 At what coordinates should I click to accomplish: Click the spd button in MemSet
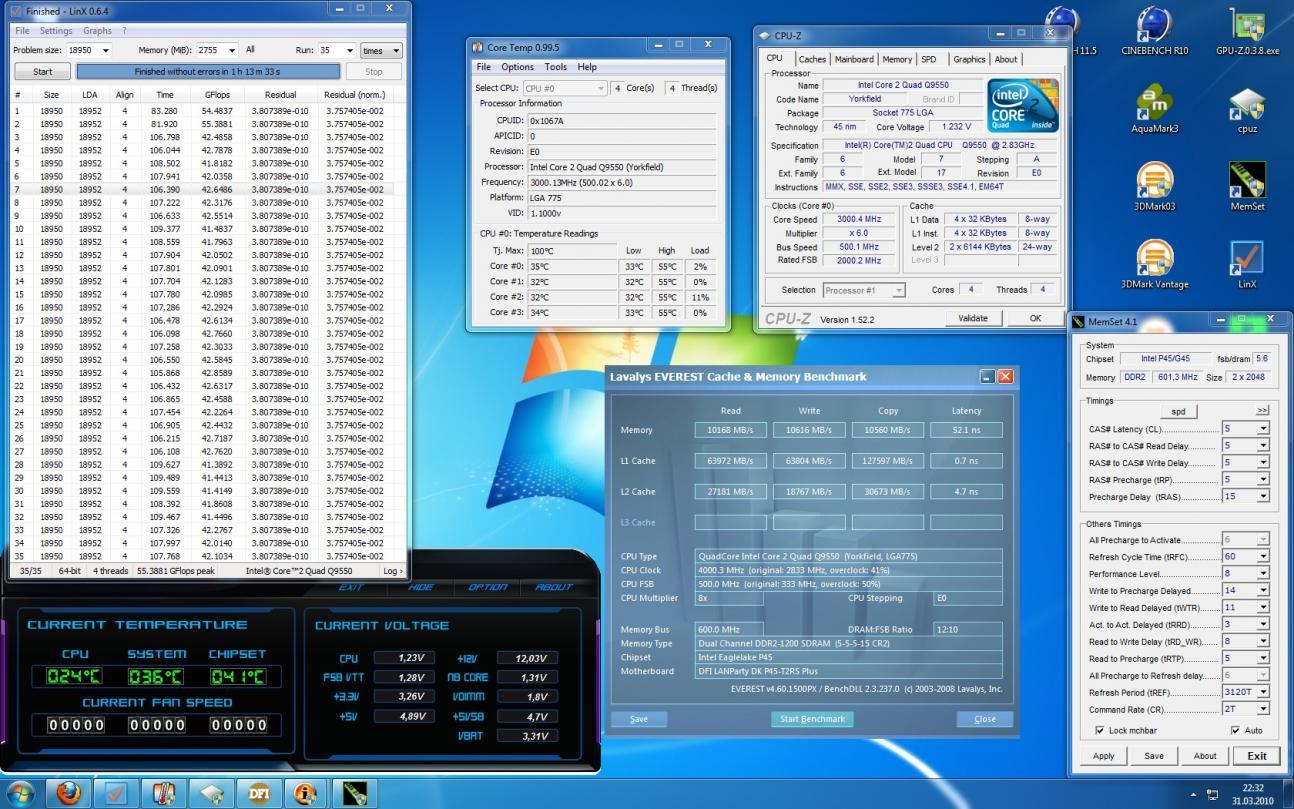pos(1178,412)
